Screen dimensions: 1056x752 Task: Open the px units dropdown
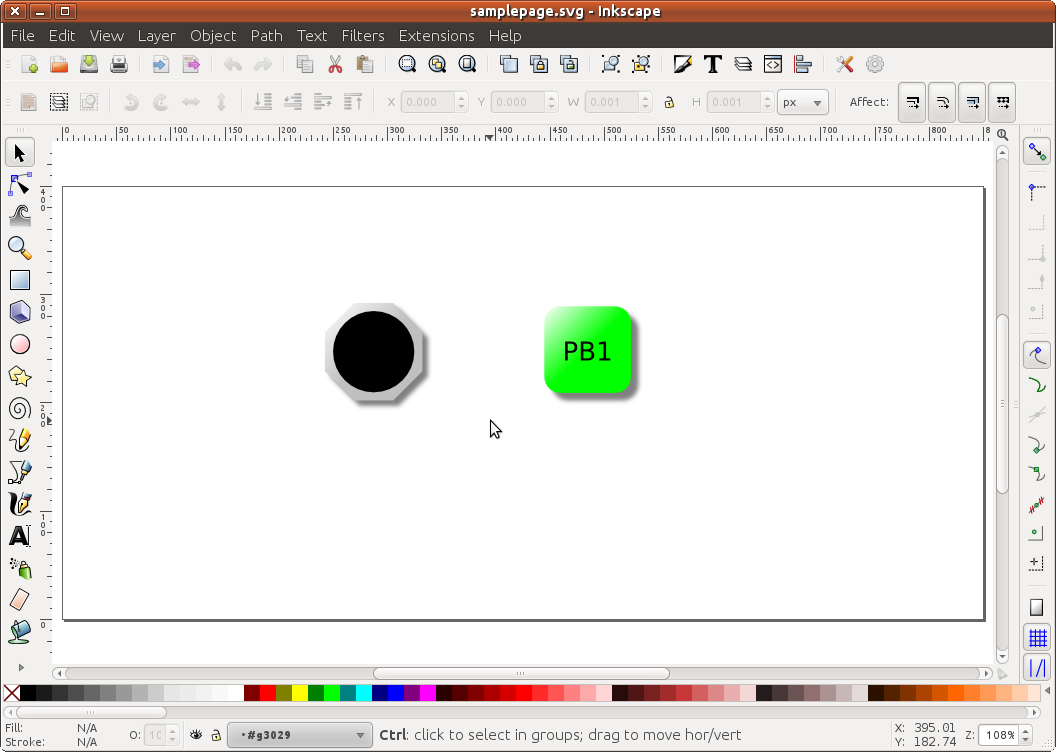[x=802, y=102]
